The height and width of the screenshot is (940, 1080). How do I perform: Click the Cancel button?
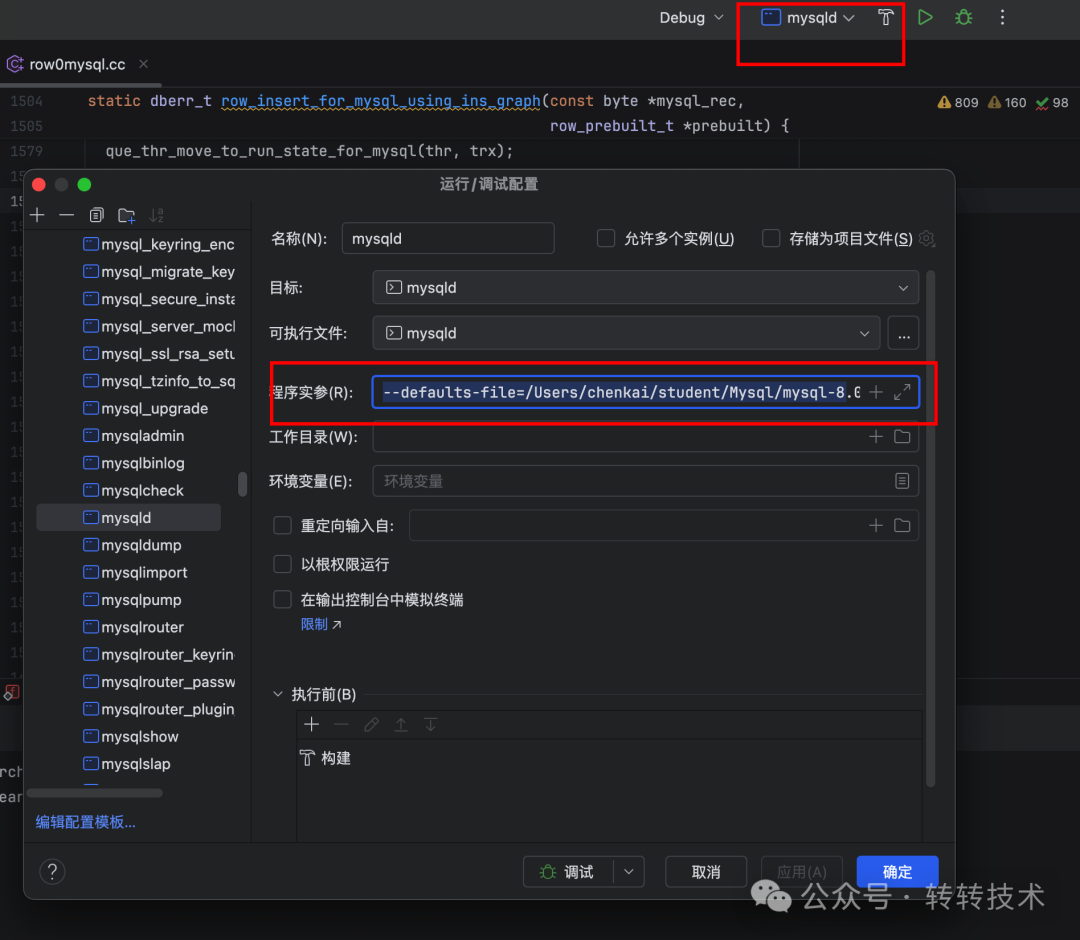click(706, 872)
